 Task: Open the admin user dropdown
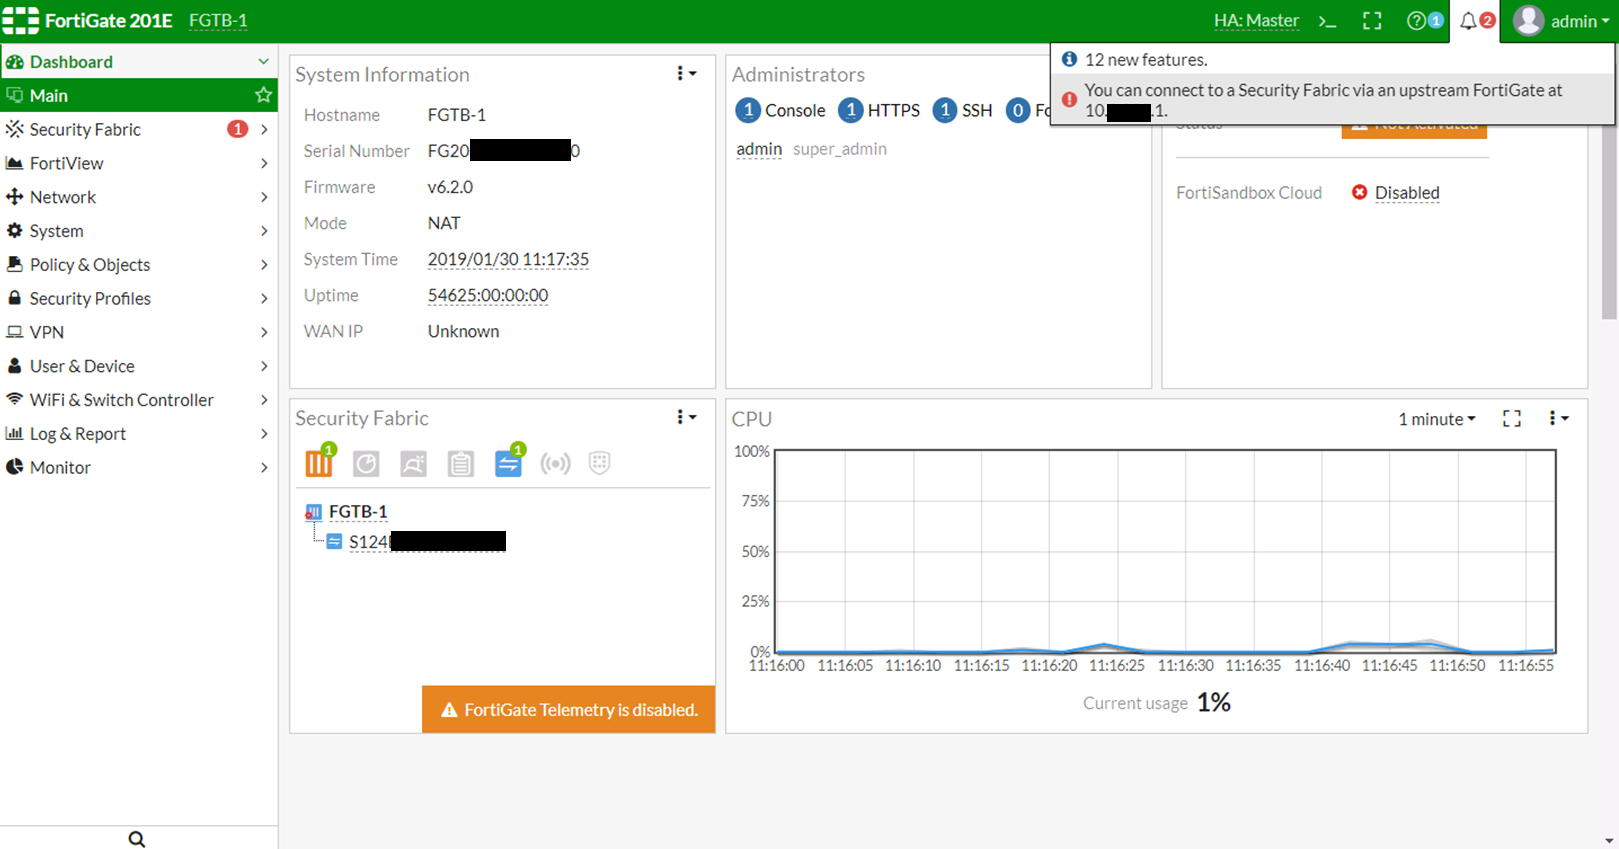pos(1561,21)
